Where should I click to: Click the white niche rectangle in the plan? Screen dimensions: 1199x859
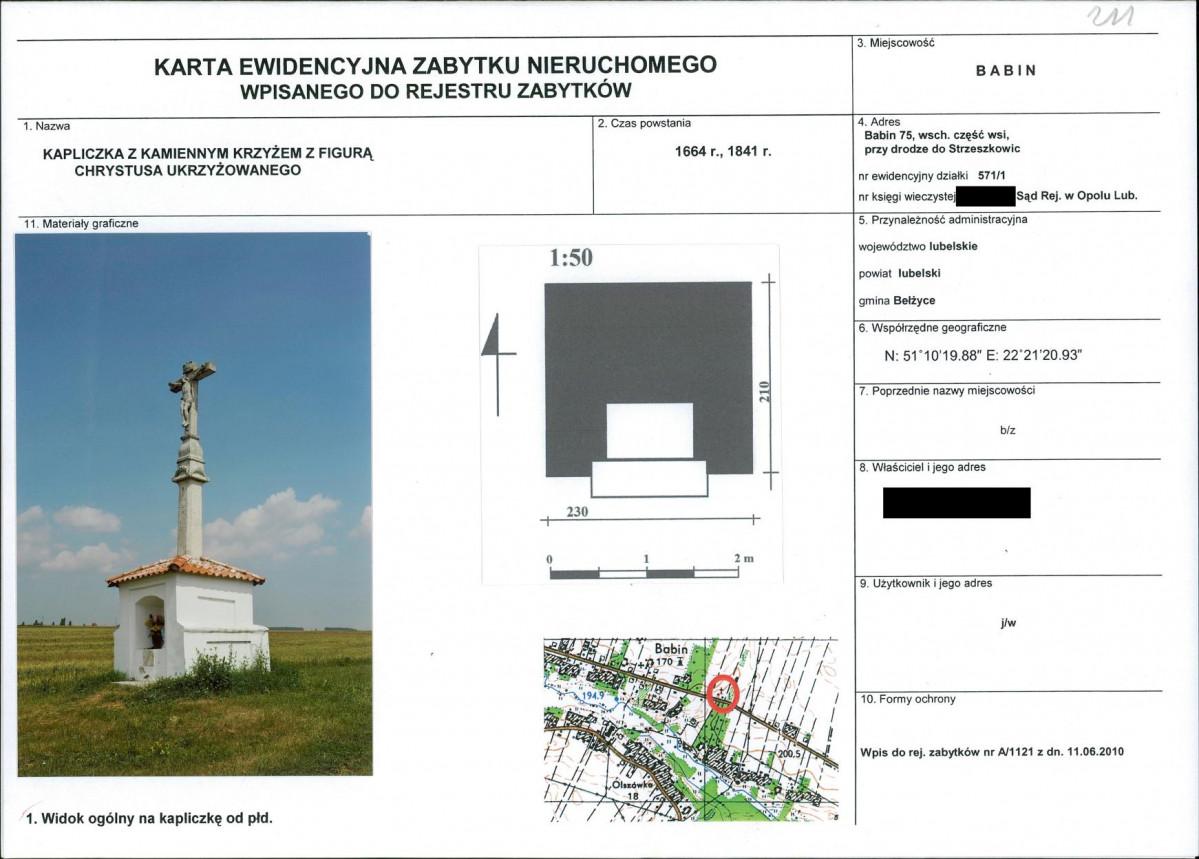(650, 431)
